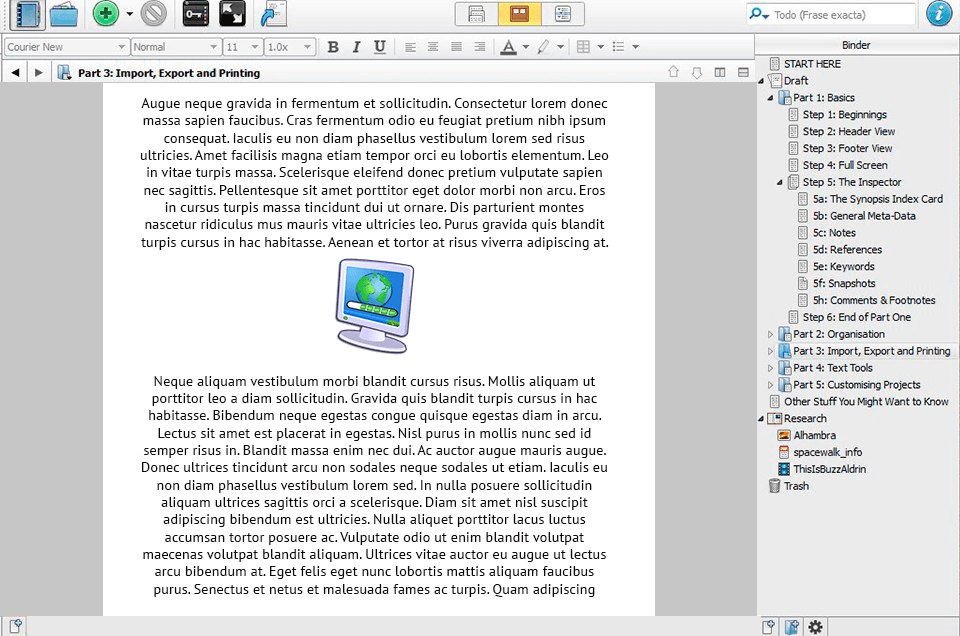960x636 pixels.
Task: Go to previous document up arrow
Action: [673, 72]
